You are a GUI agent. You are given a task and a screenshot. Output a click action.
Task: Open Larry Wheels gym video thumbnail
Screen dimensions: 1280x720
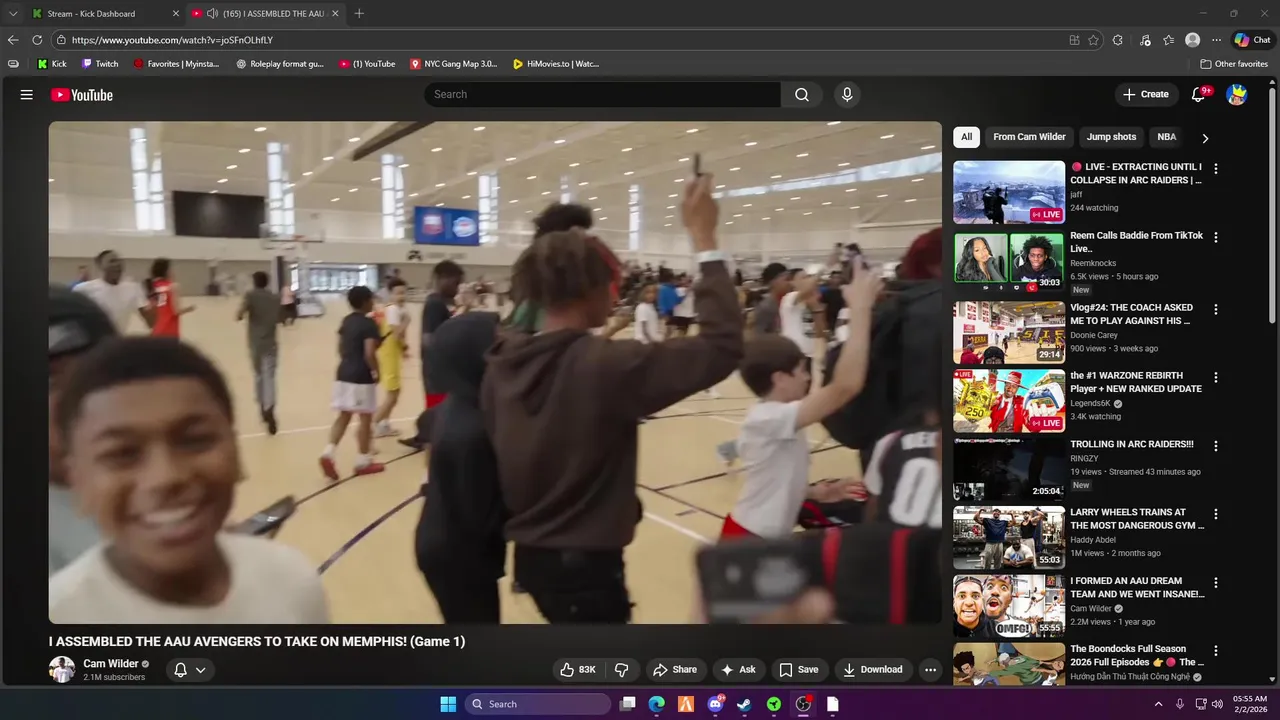[1009, 537]
